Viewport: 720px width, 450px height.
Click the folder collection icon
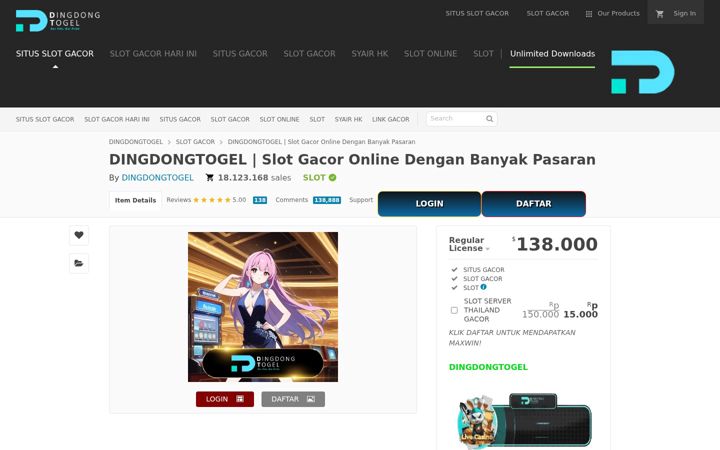tap(79, 263)
